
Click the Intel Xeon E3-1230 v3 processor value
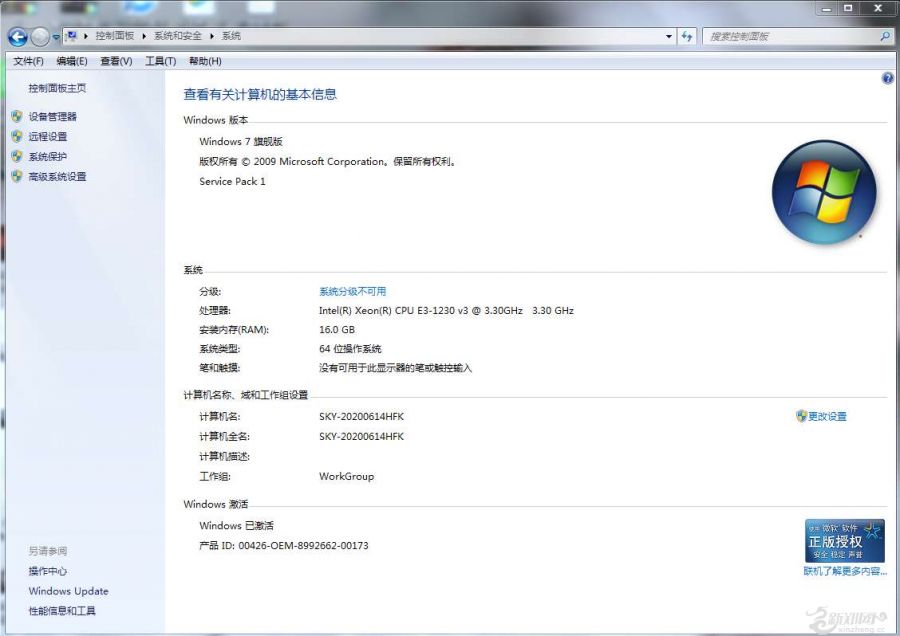coord(447,311)
